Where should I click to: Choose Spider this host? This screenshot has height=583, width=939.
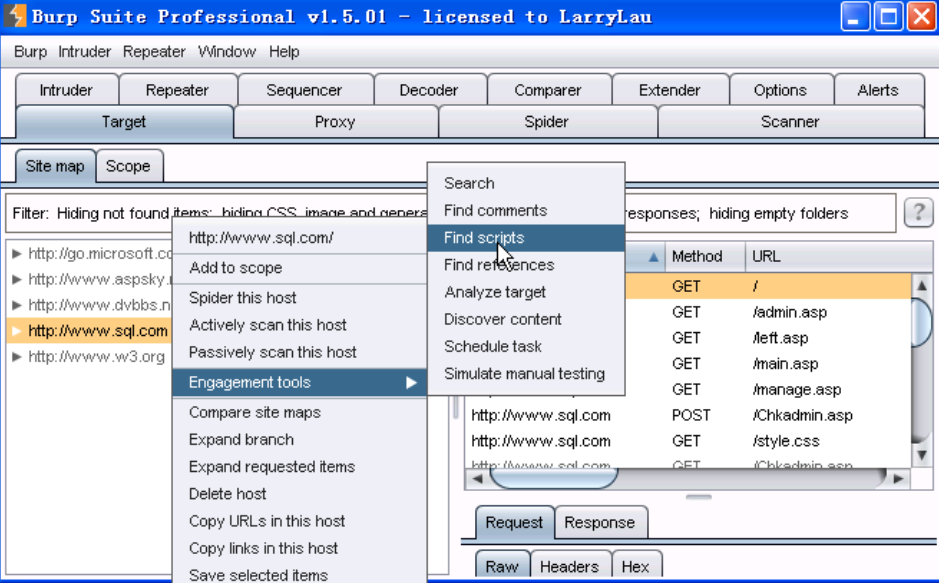tap(299, 298)
